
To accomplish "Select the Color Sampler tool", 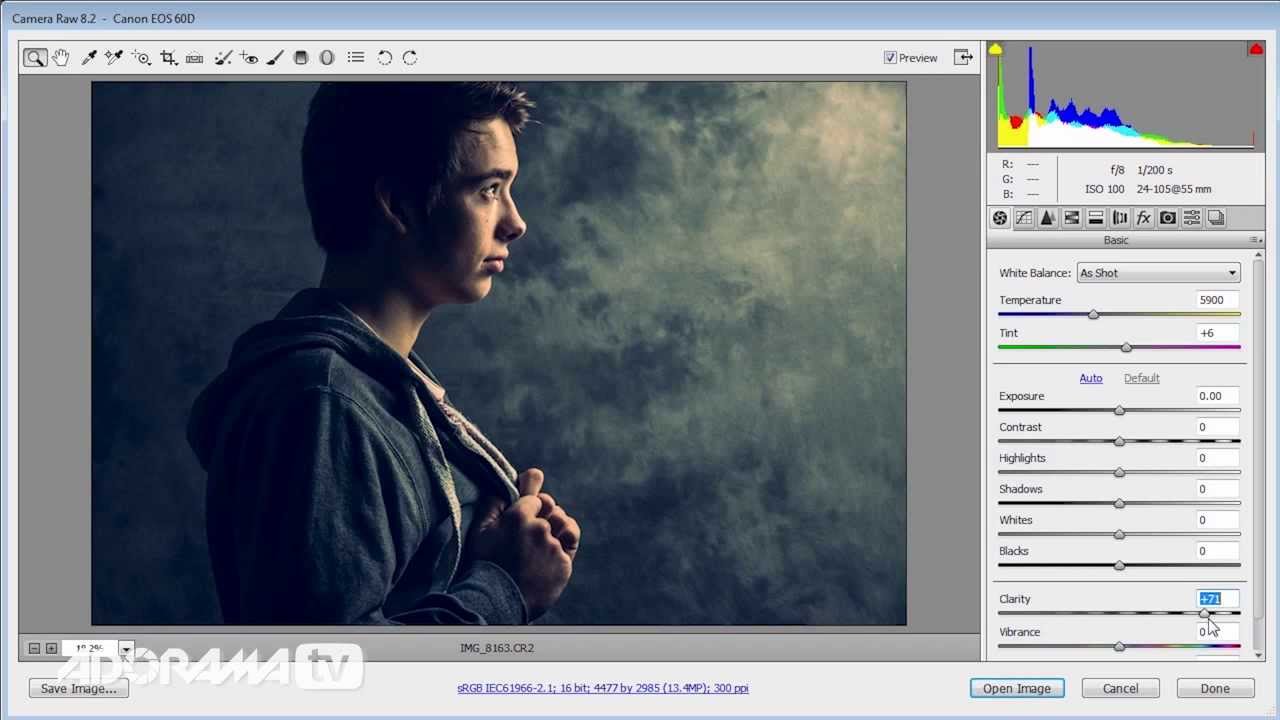I will click(114, 58).
